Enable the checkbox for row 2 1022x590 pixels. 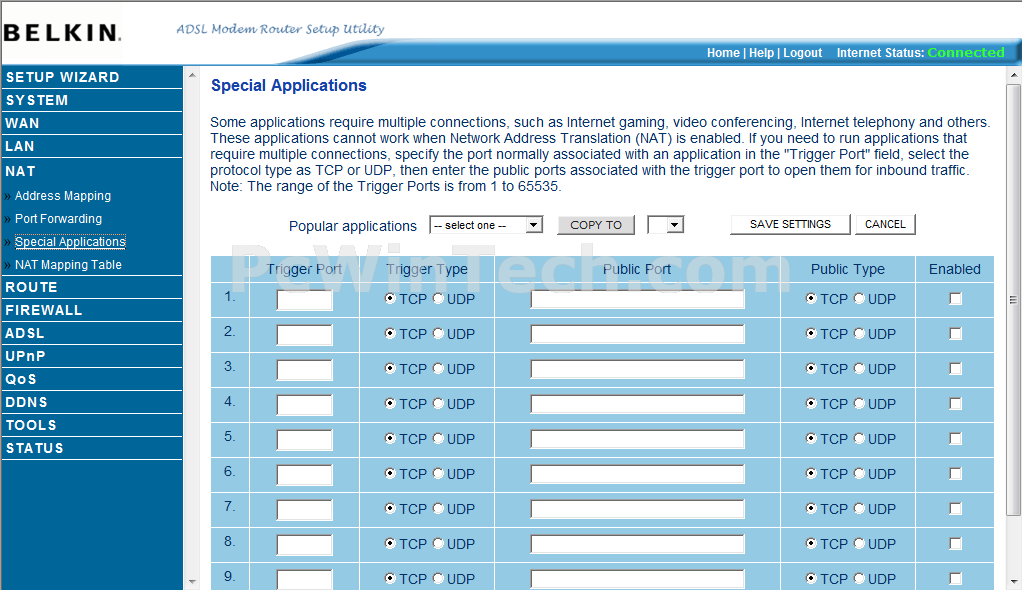(x=956, y=334)
